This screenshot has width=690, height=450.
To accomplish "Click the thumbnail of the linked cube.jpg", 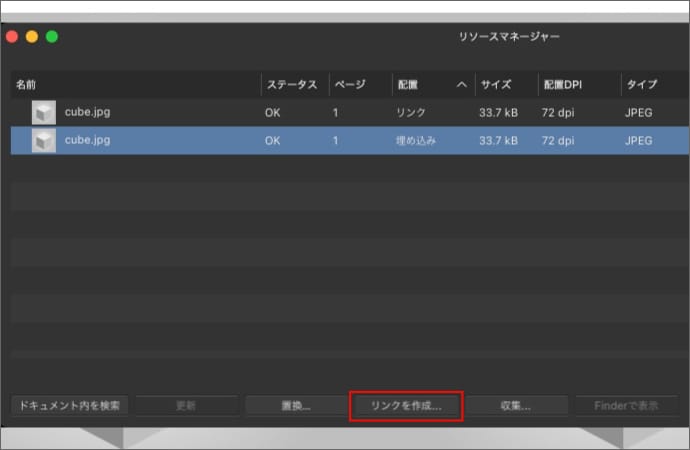I will [43, 113].
